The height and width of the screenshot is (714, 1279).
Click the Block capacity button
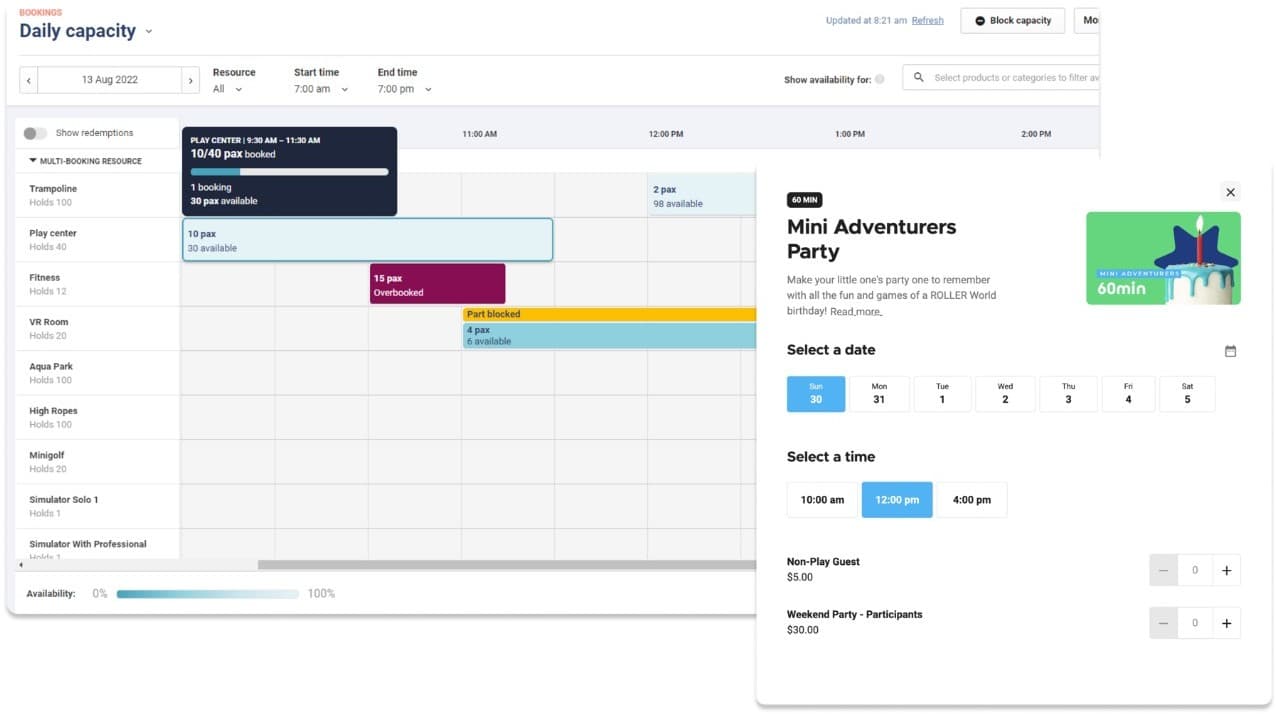click(x=1013, y=20)
